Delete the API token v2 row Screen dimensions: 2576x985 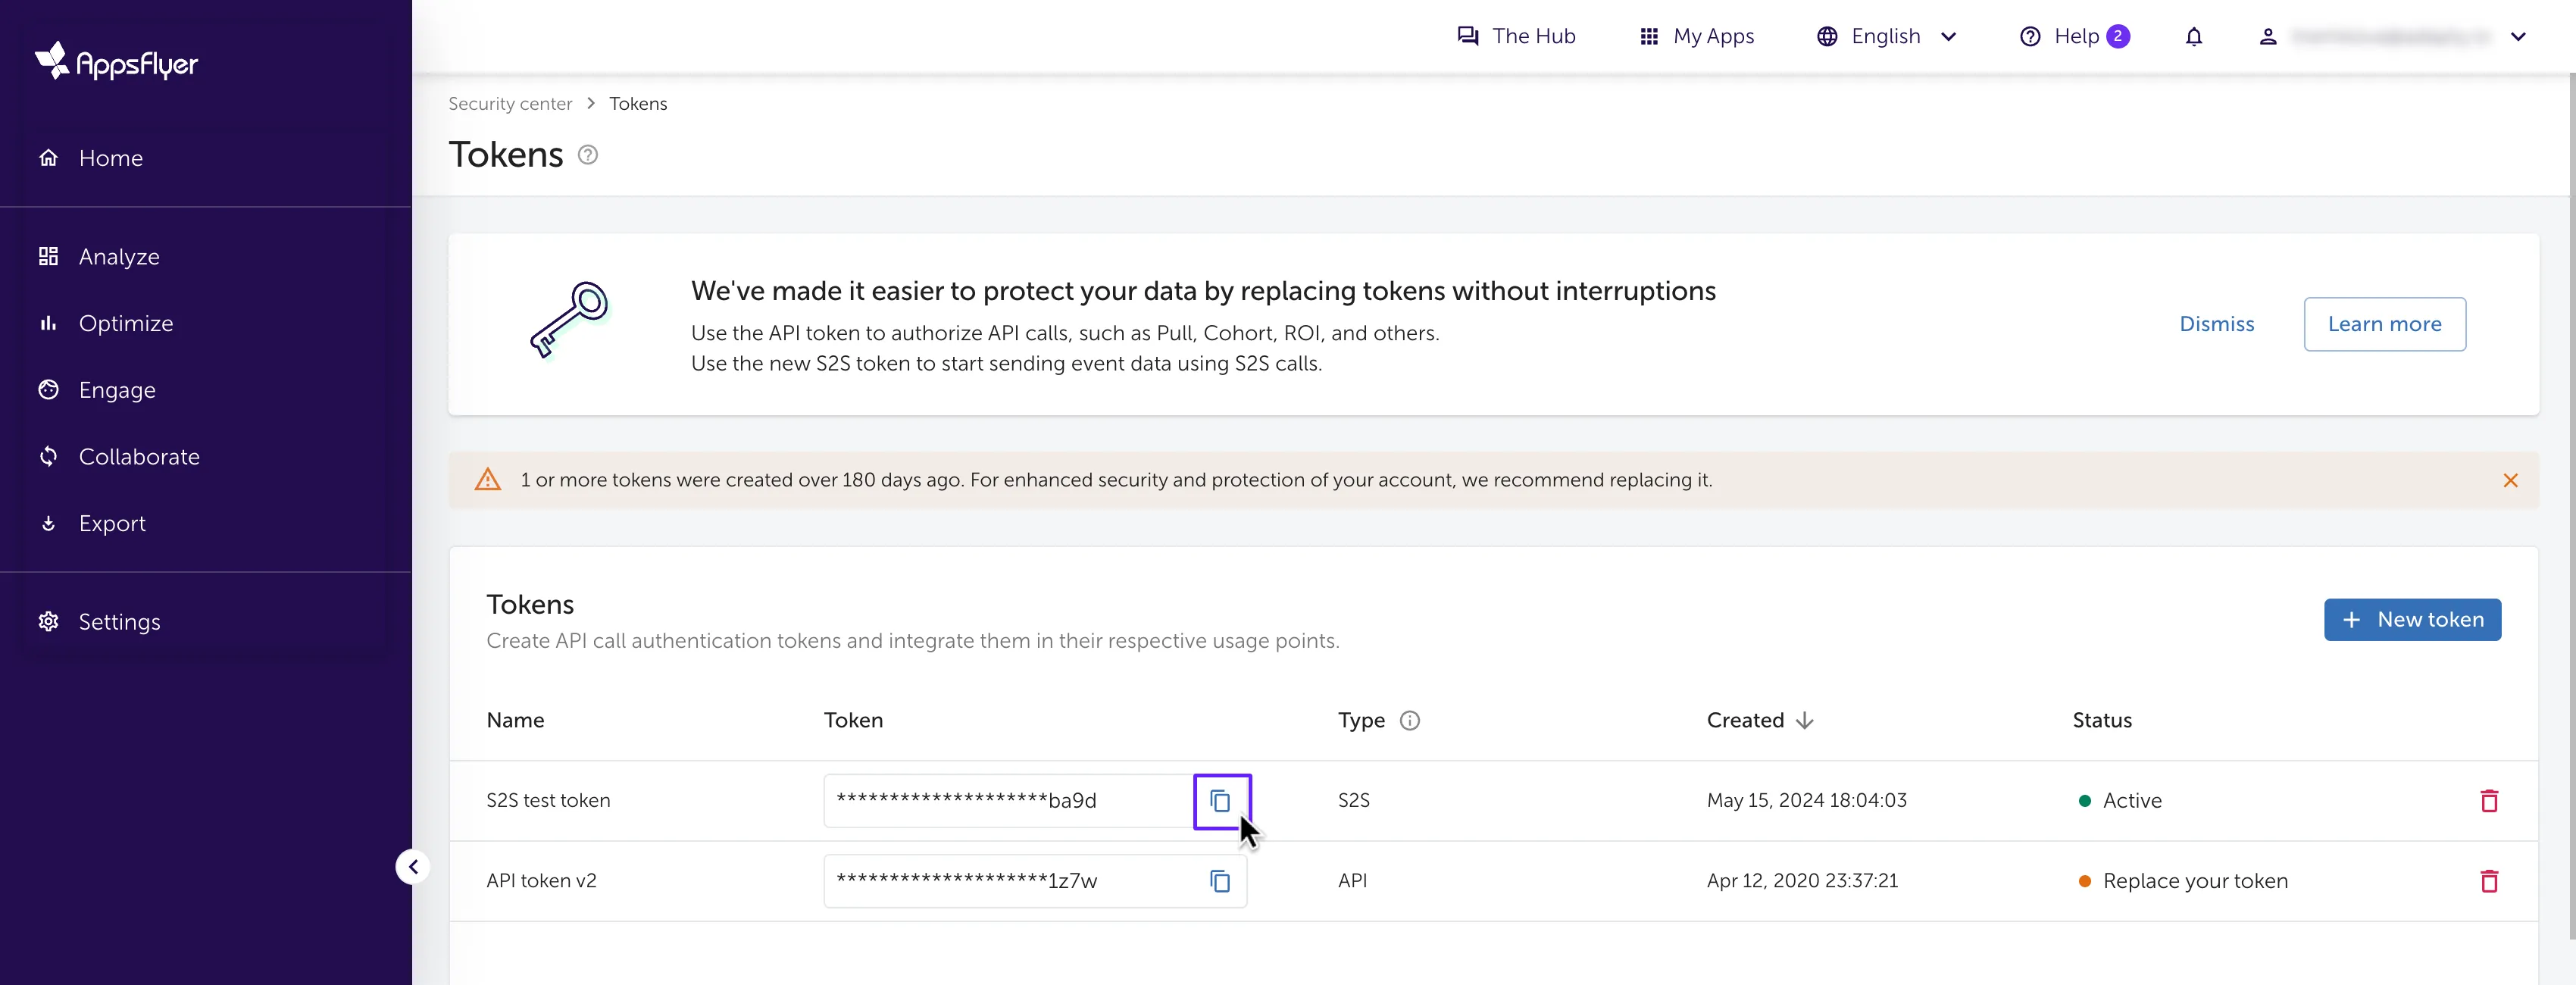point(2489,881)
